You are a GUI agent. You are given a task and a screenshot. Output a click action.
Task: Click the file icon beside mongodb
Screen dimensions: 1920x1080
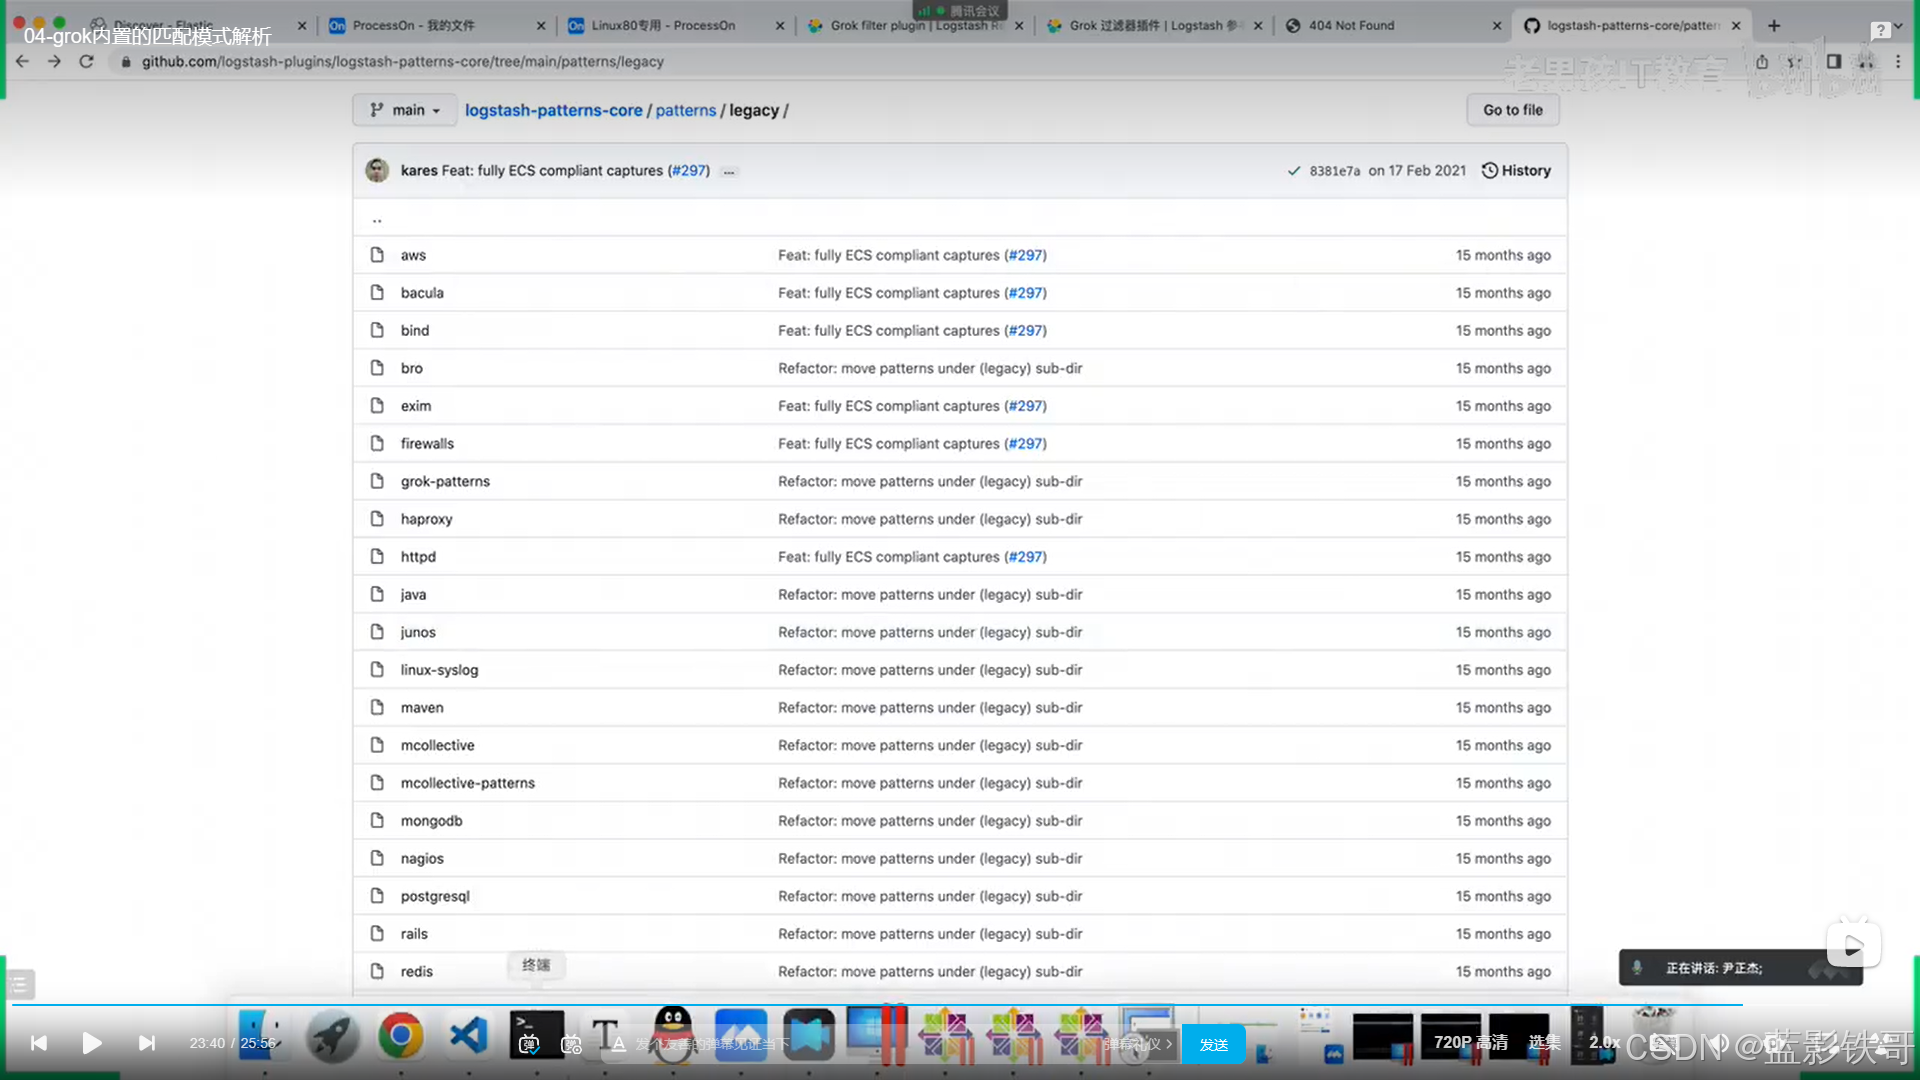(x=377, y=820)
